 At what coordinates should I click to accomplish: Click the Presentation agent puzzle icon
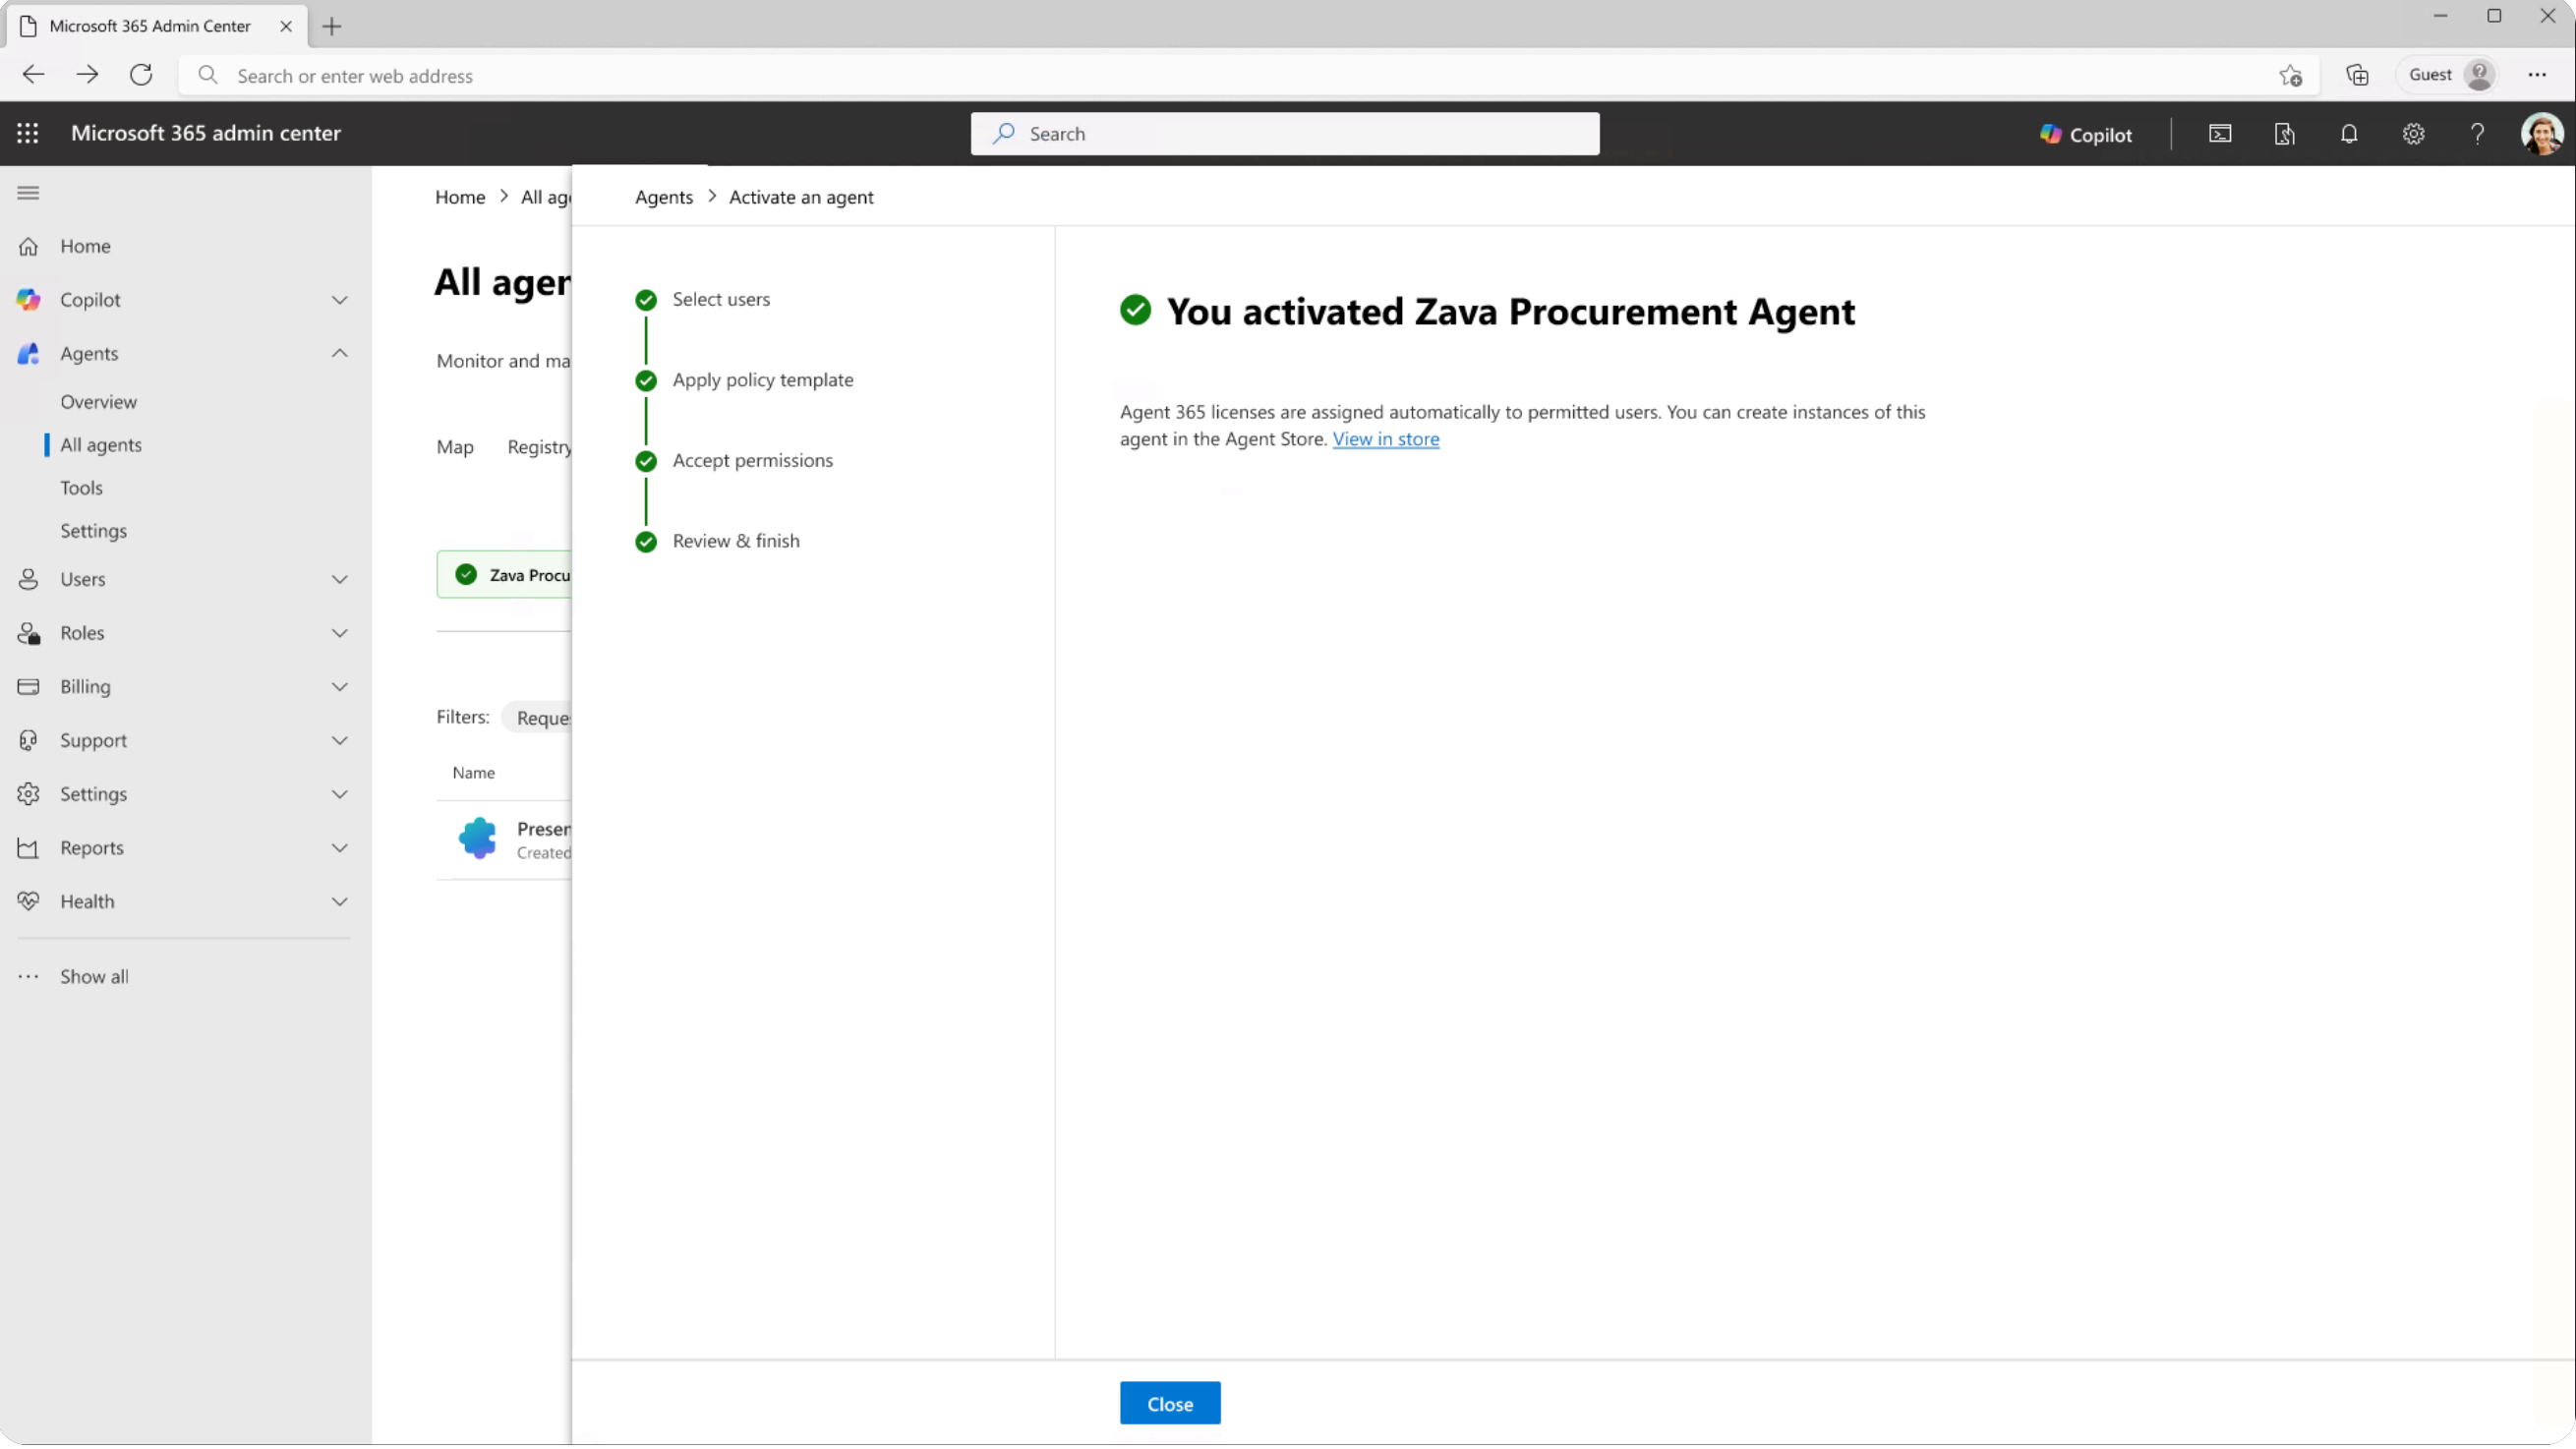477,839
